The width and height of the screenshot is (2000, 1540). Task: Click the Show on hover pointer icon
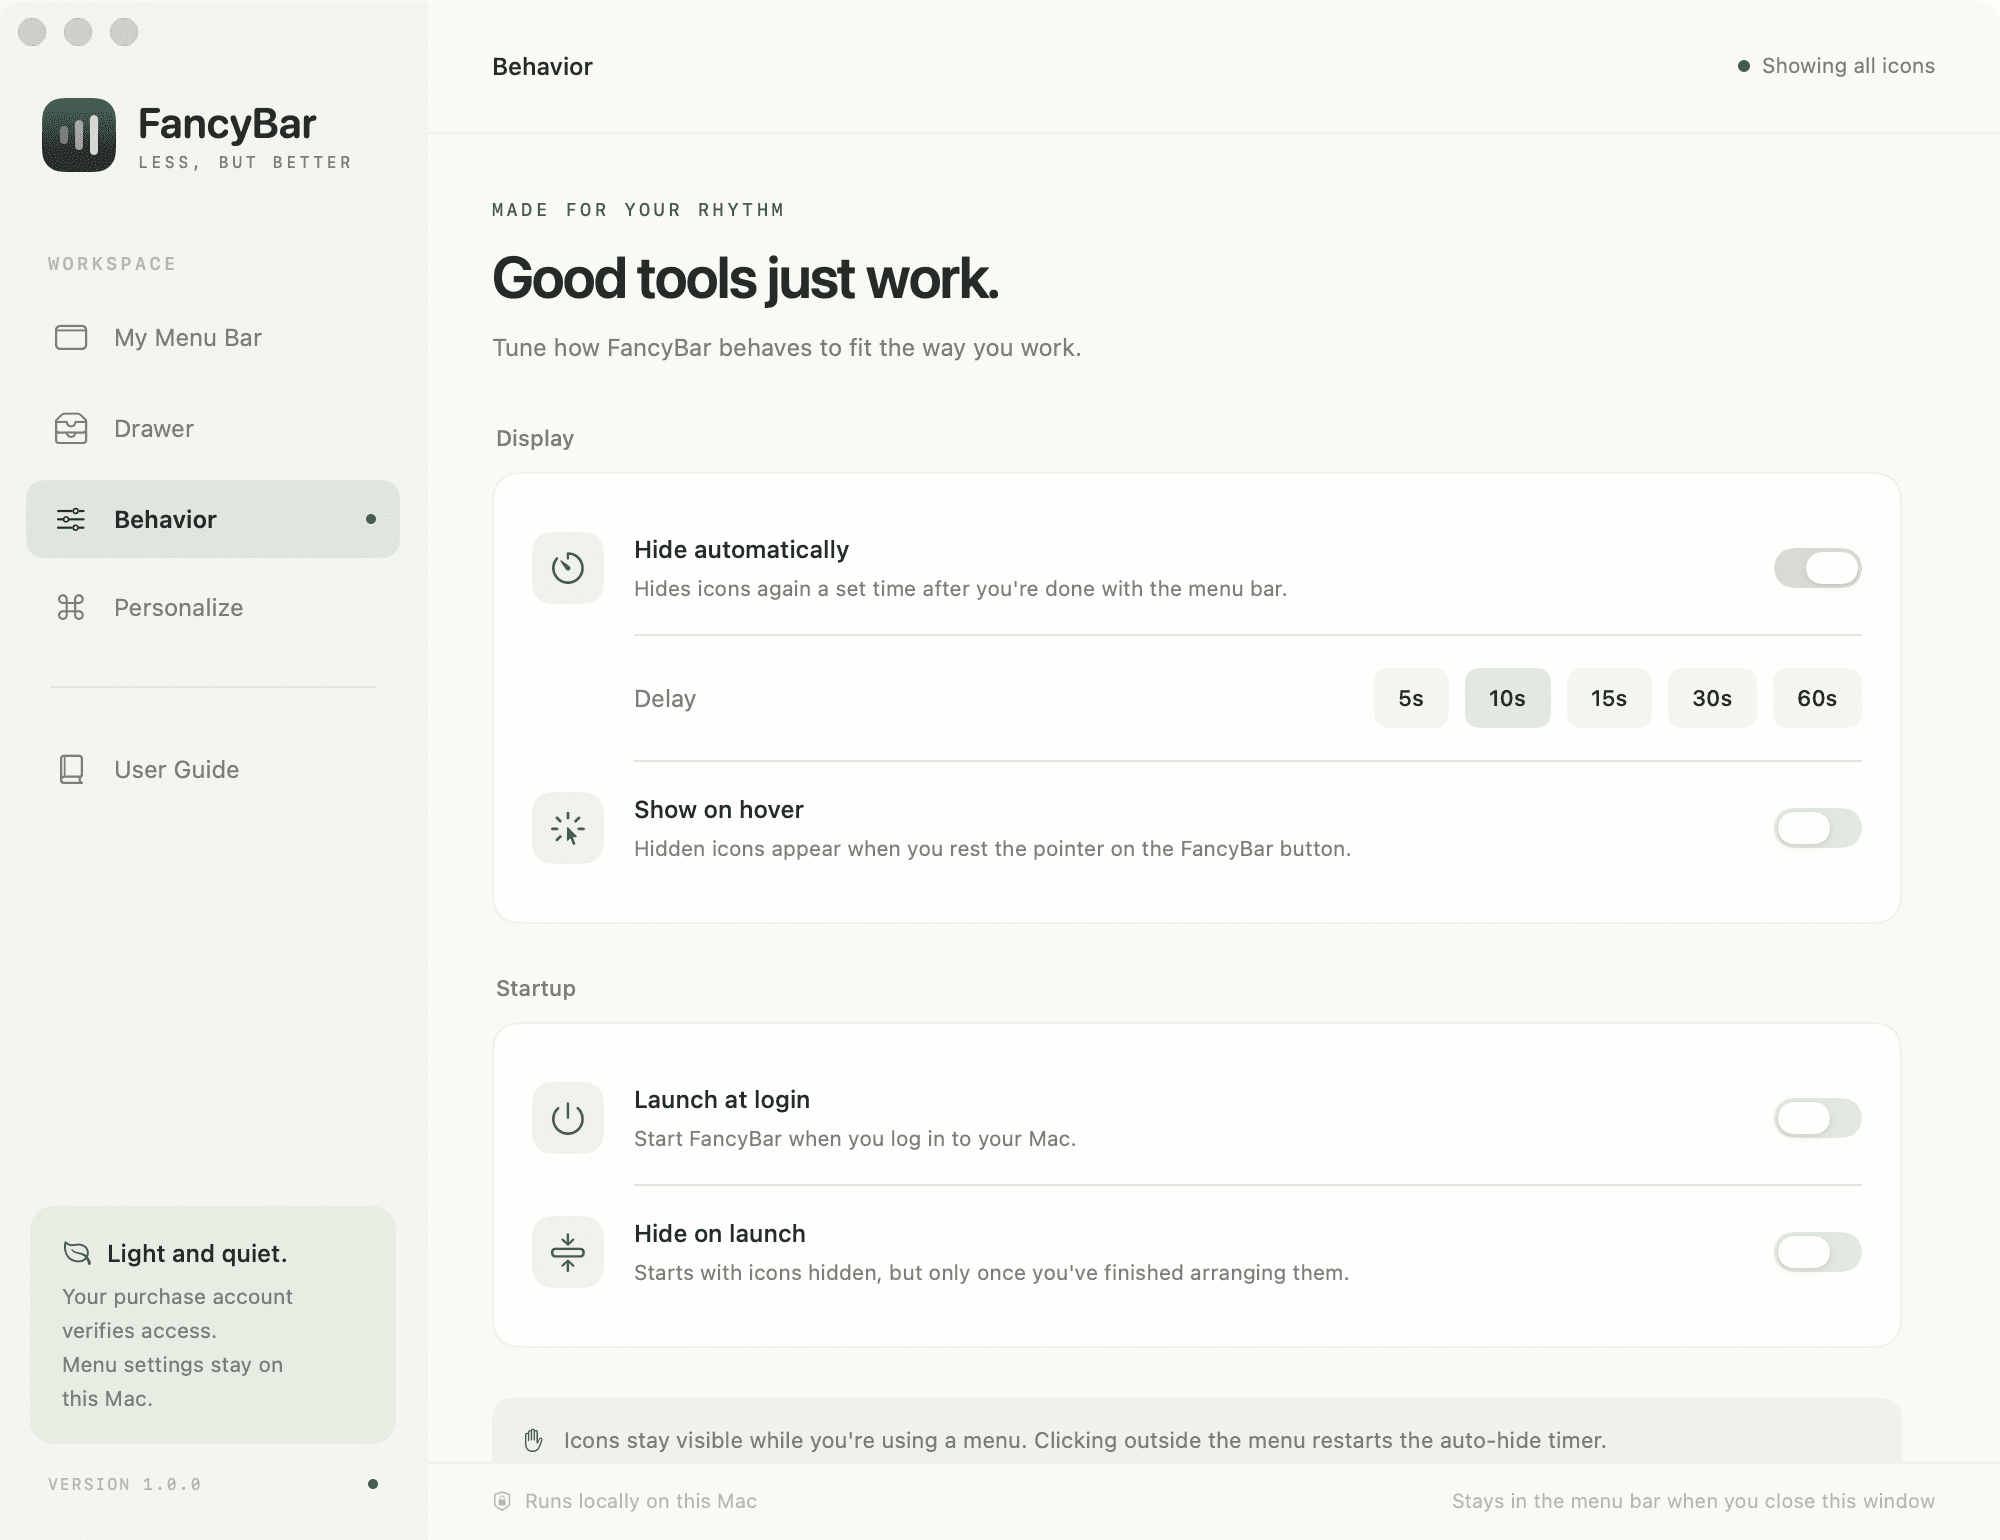(x=568, y=828)
